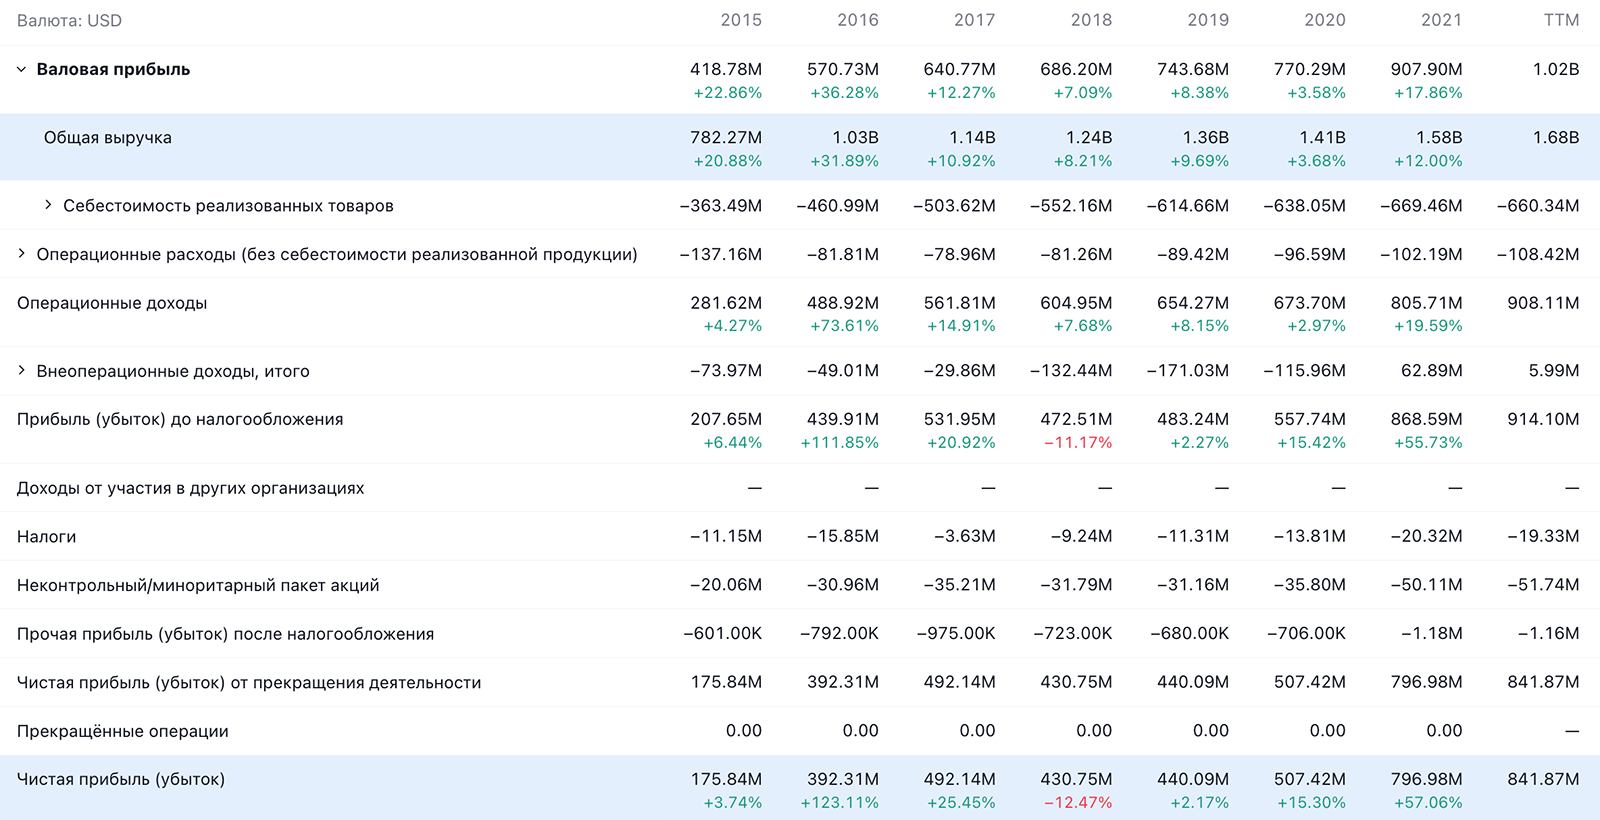Click gross profit value 418.78M

pos(726,70)
